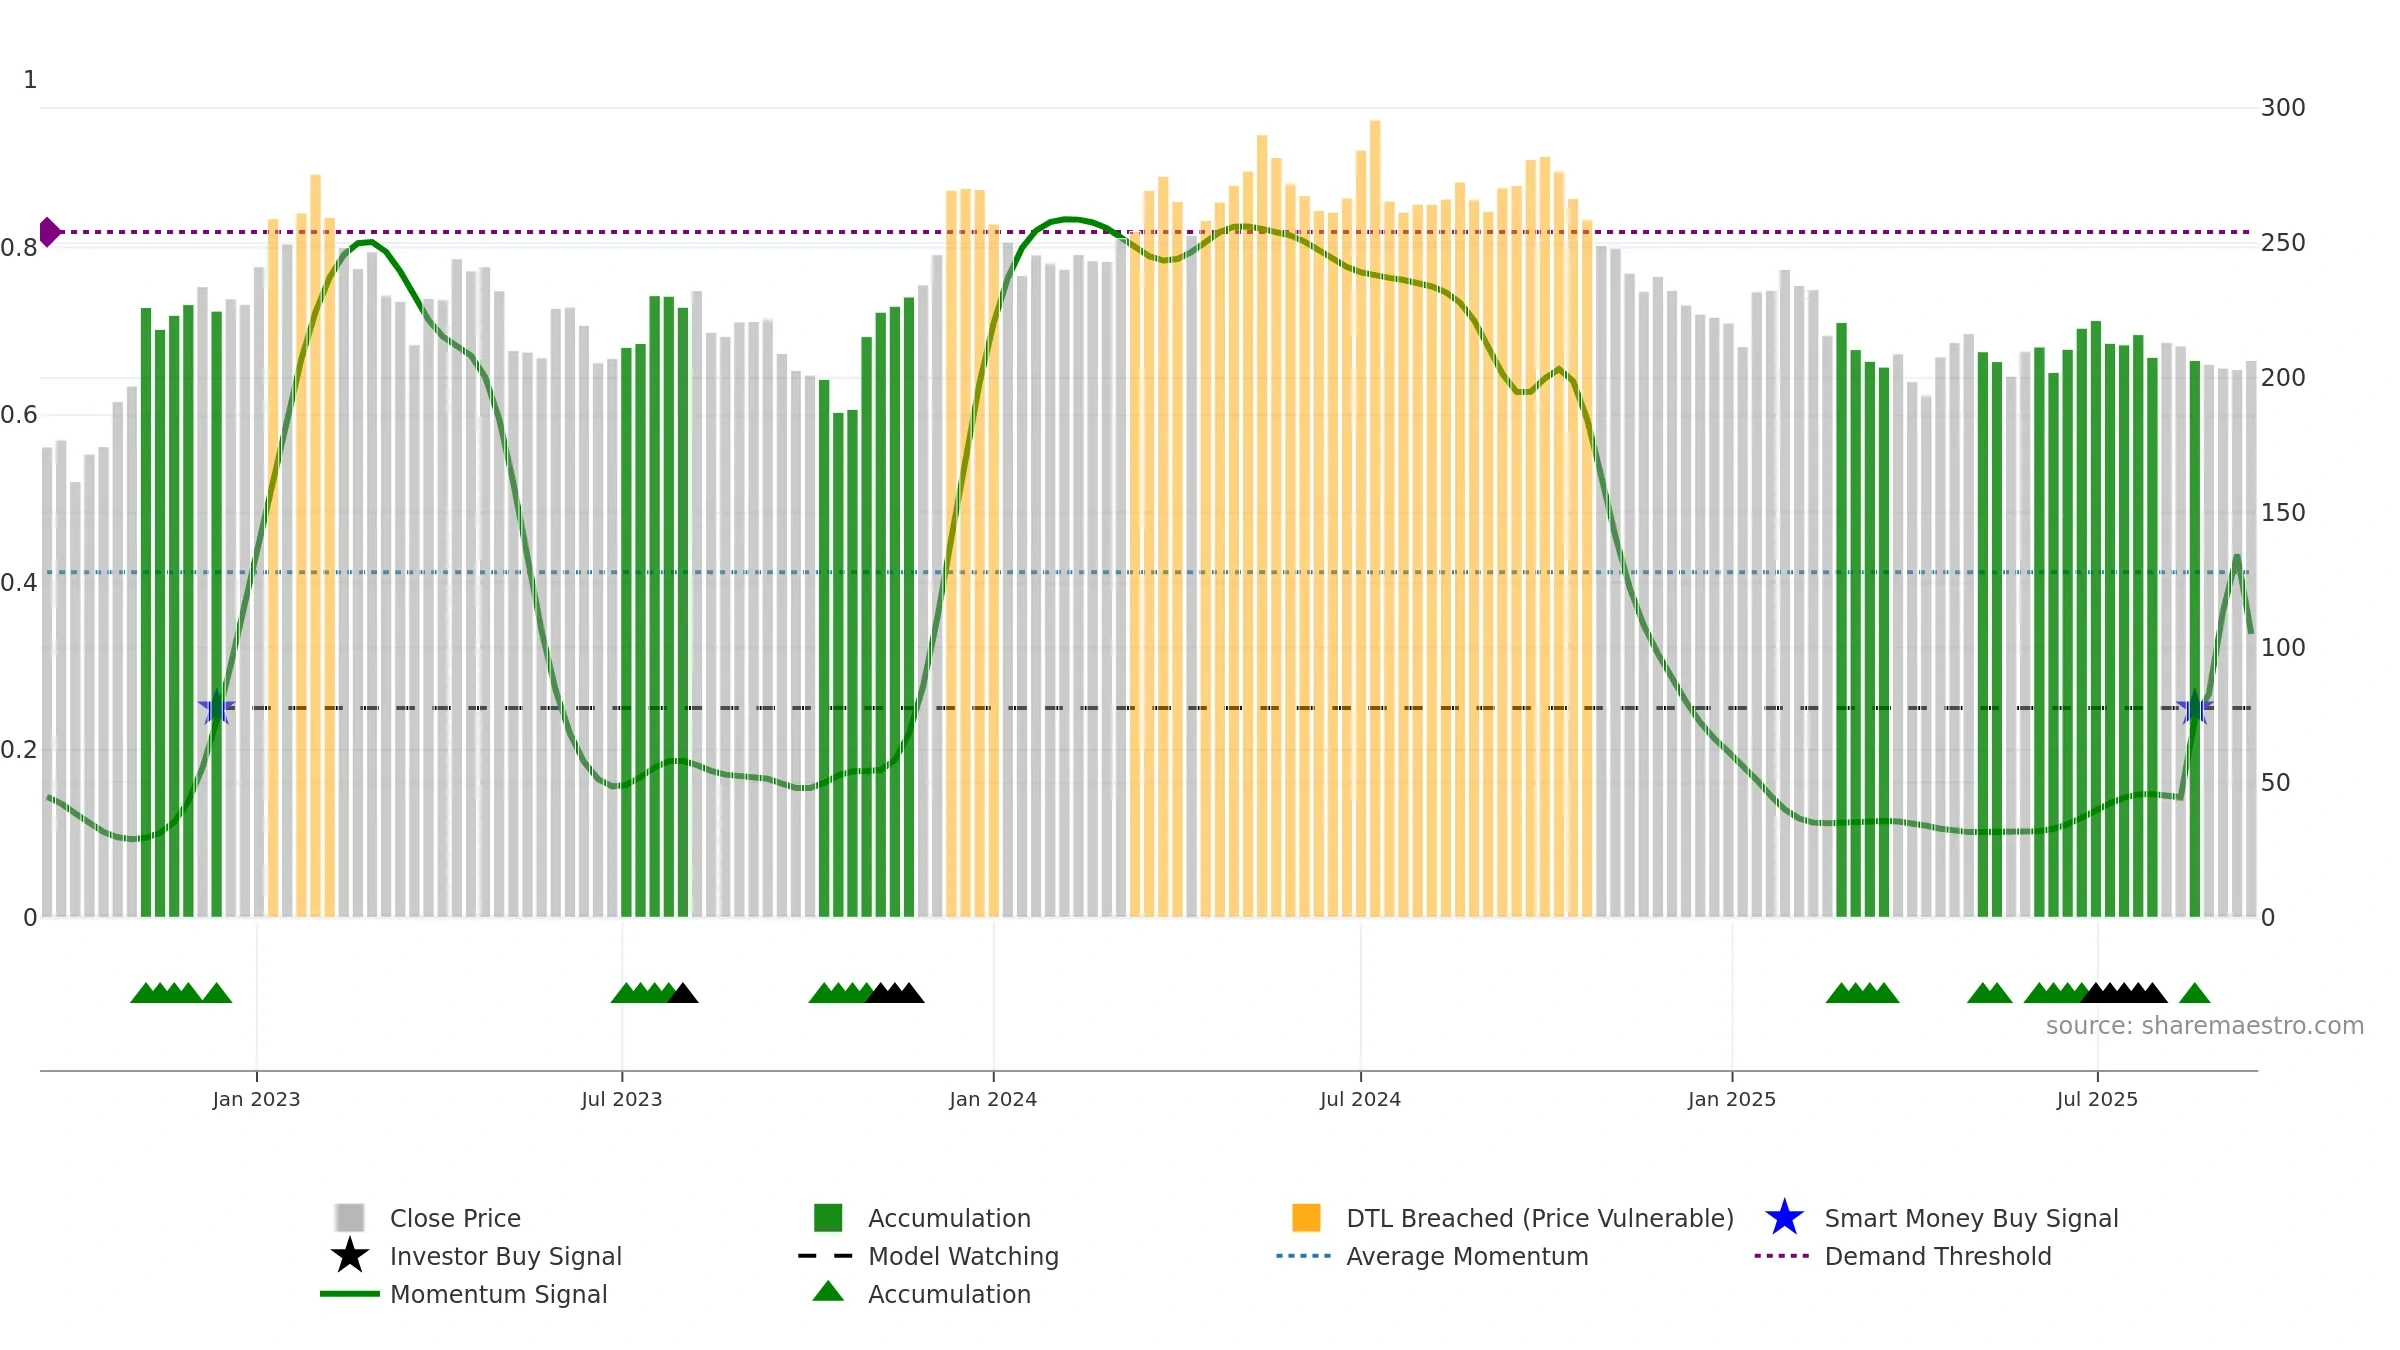This screenshot has width=2400, height=1350.
Task: Click the blue star marker near Jan 2023
Action: 217,708
